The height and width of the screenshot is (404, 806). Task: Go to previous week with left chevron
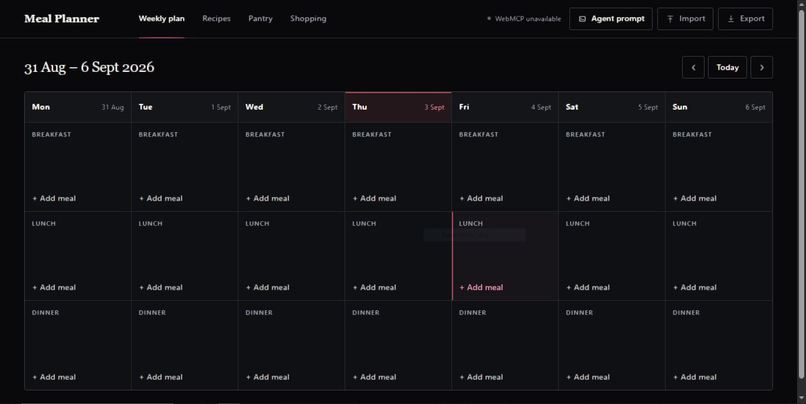coord(693,67)
